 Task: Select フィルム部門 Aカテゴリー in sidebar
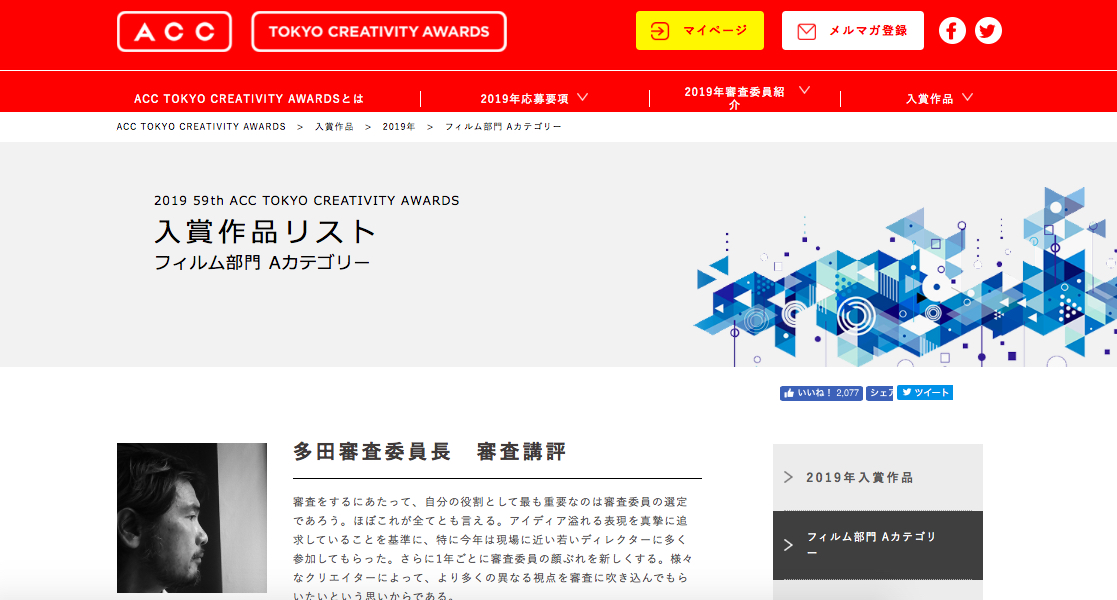878,545
